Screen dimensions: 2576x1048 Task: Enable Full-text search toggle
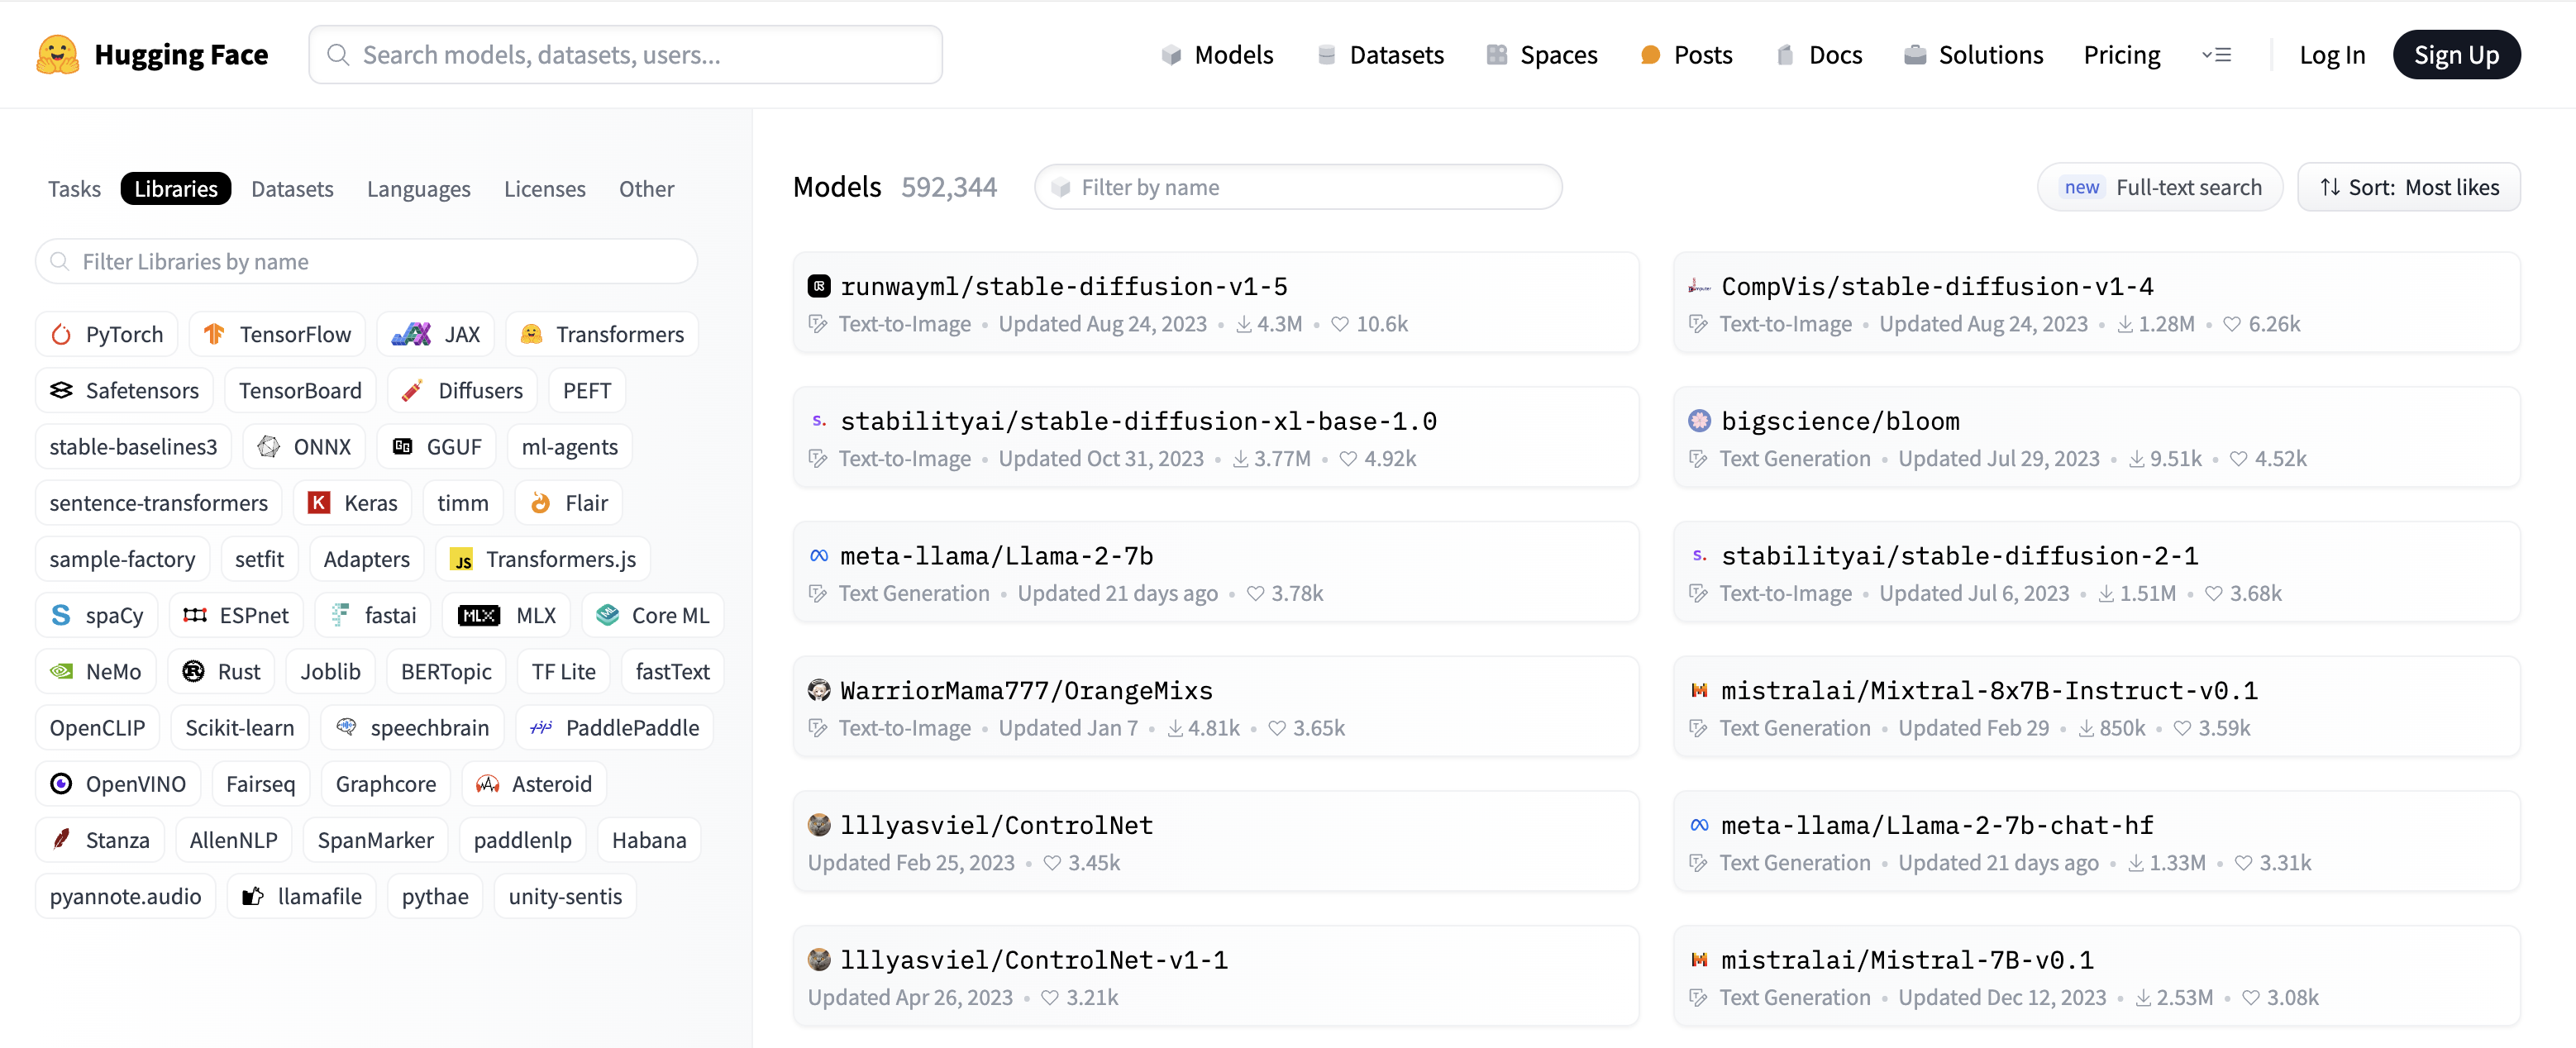(2162, 186)
